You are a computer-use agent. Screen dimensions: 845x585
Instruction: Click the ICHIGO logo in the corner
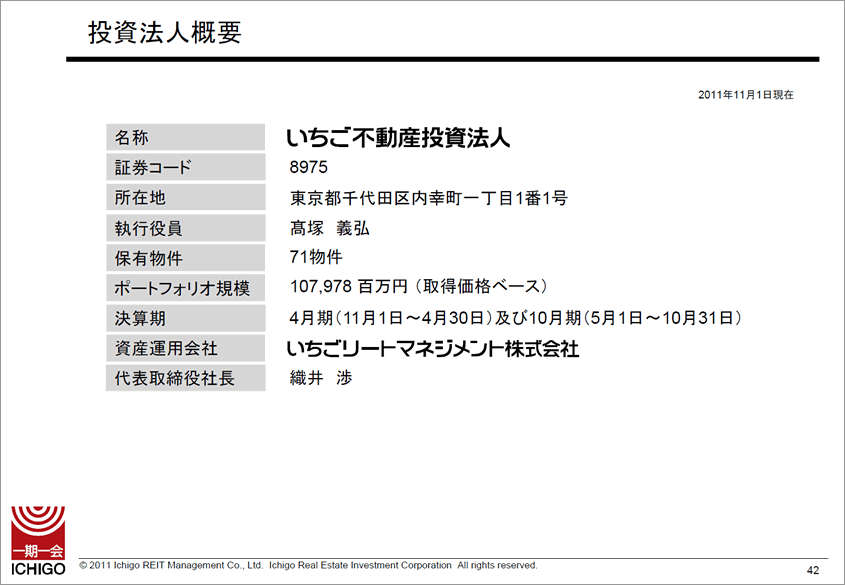pyautogui.click(x=38, y=540)
